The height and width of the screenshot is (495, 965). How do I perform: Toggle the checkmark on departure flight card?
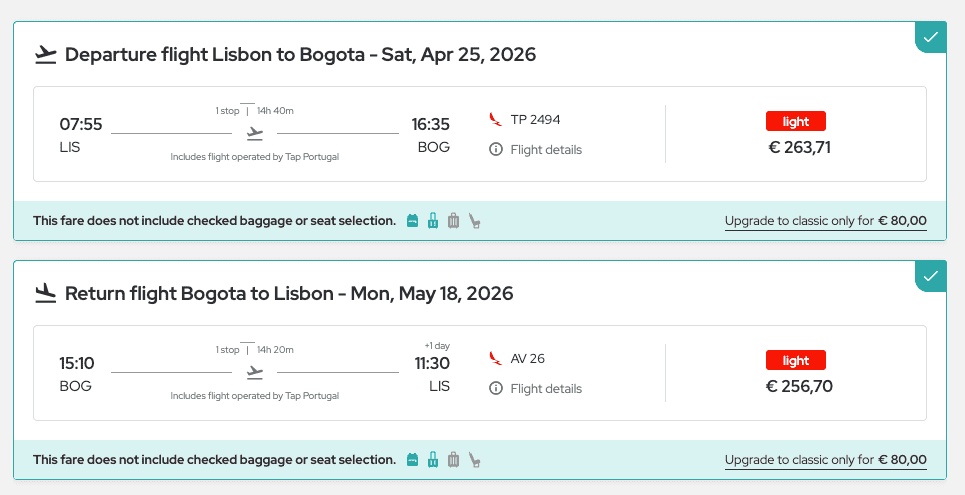pyautogui.click(x=931, y=37)
